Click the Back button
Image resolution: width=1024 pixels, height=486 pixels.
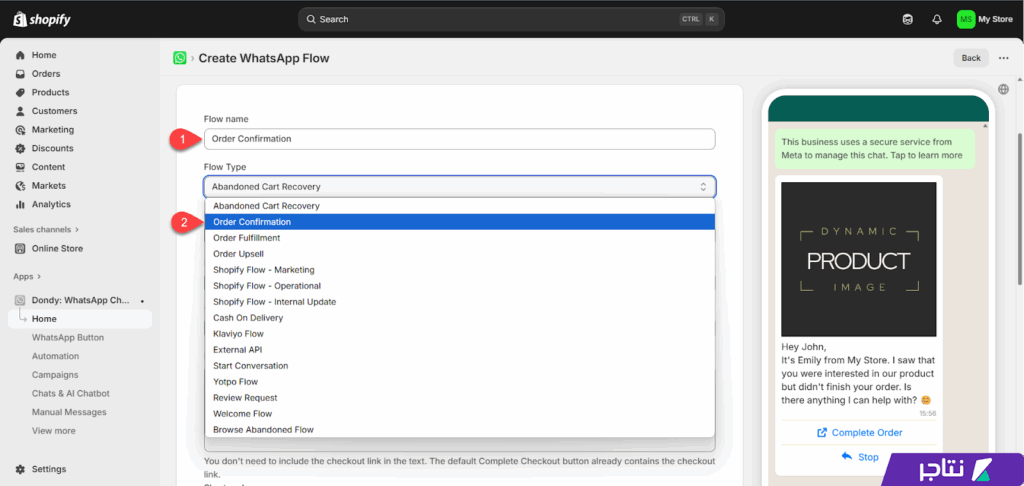[970, 58]
